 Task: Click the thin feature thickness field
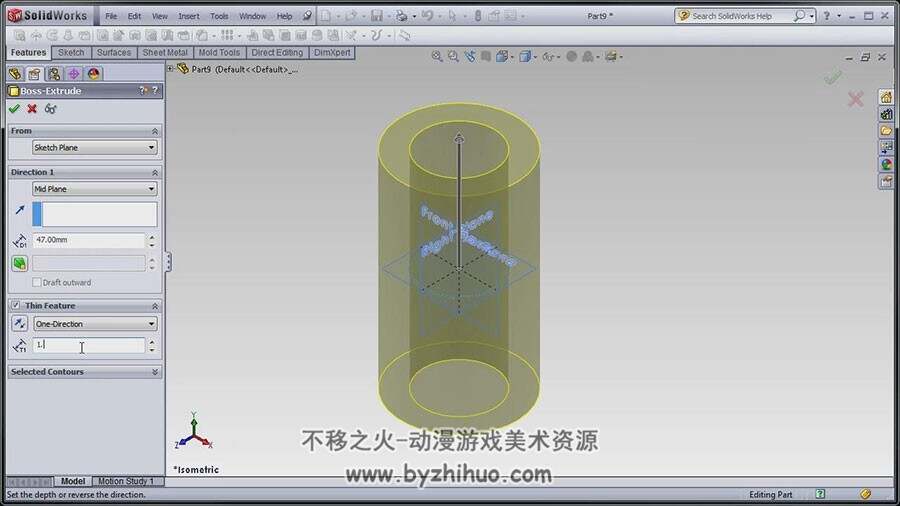(x=88, y=345)
